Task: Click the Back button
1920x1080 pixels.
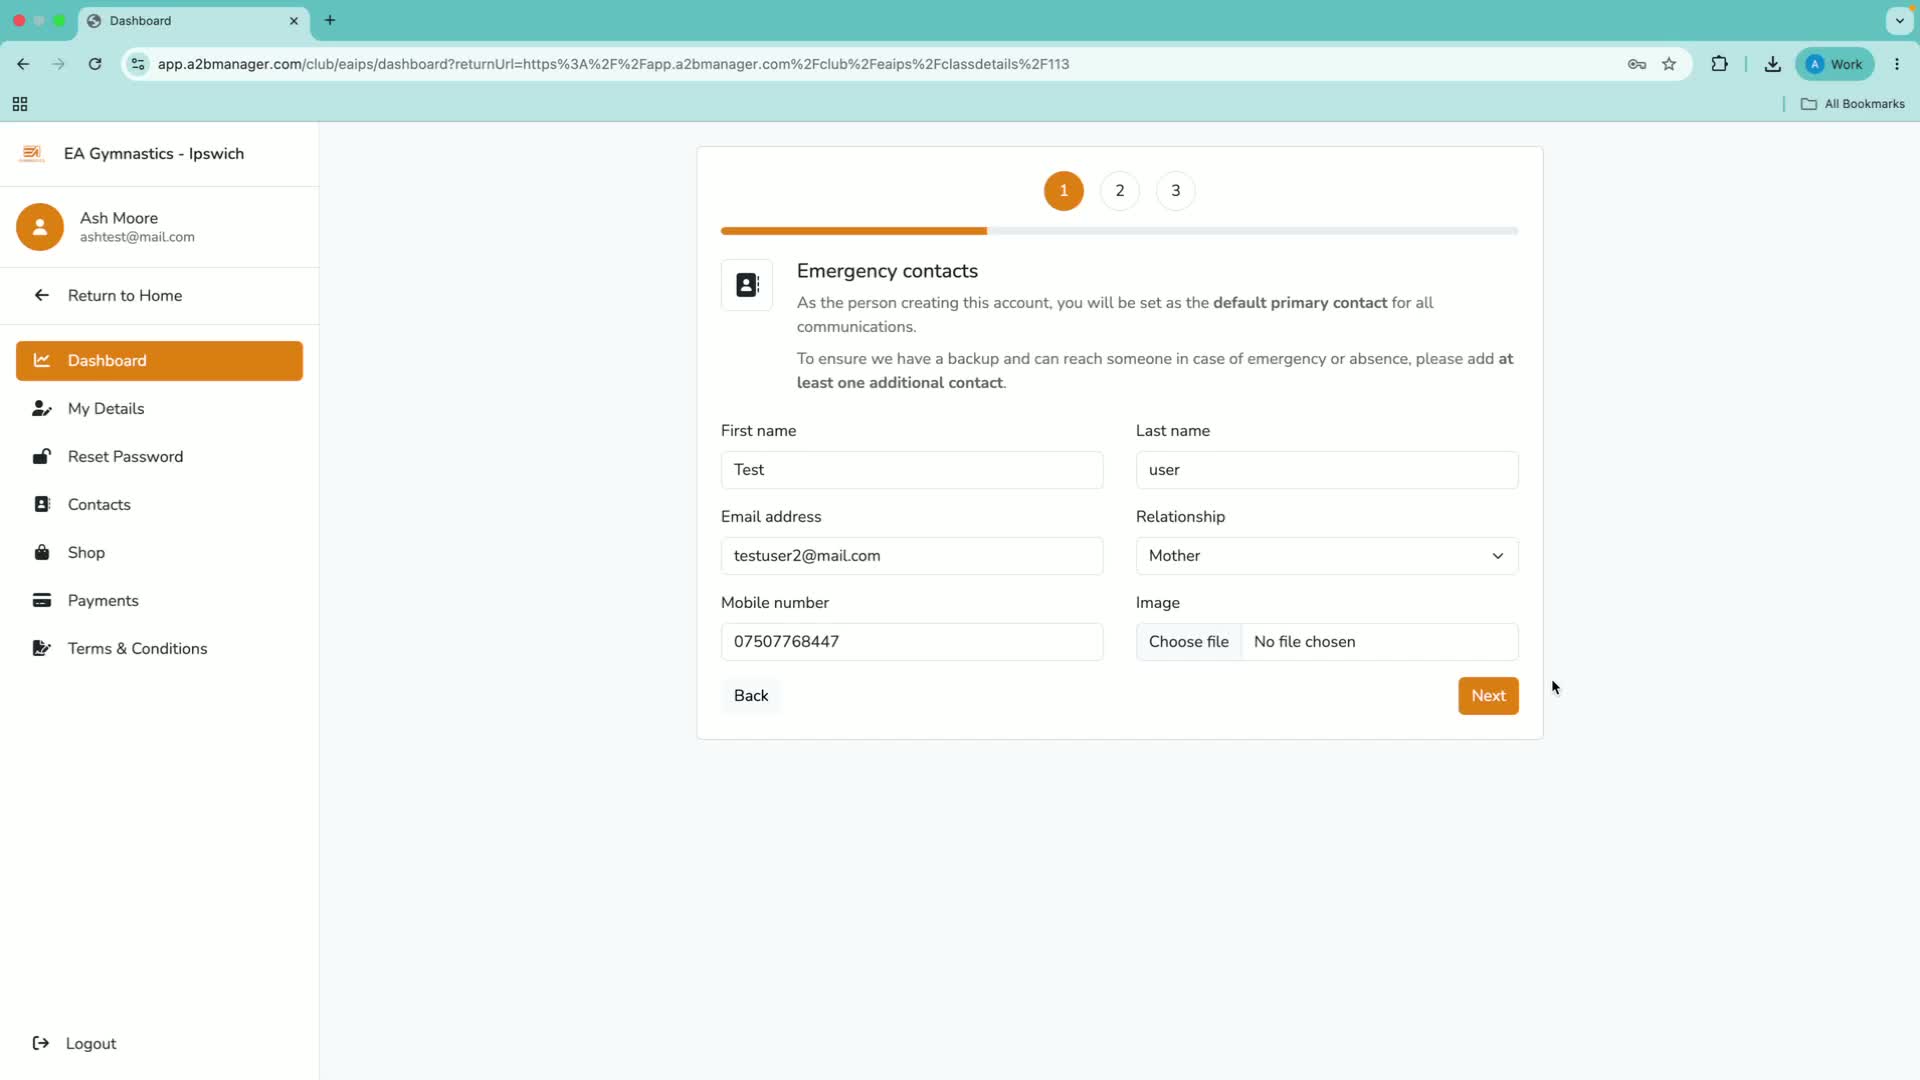Action: 751,696
